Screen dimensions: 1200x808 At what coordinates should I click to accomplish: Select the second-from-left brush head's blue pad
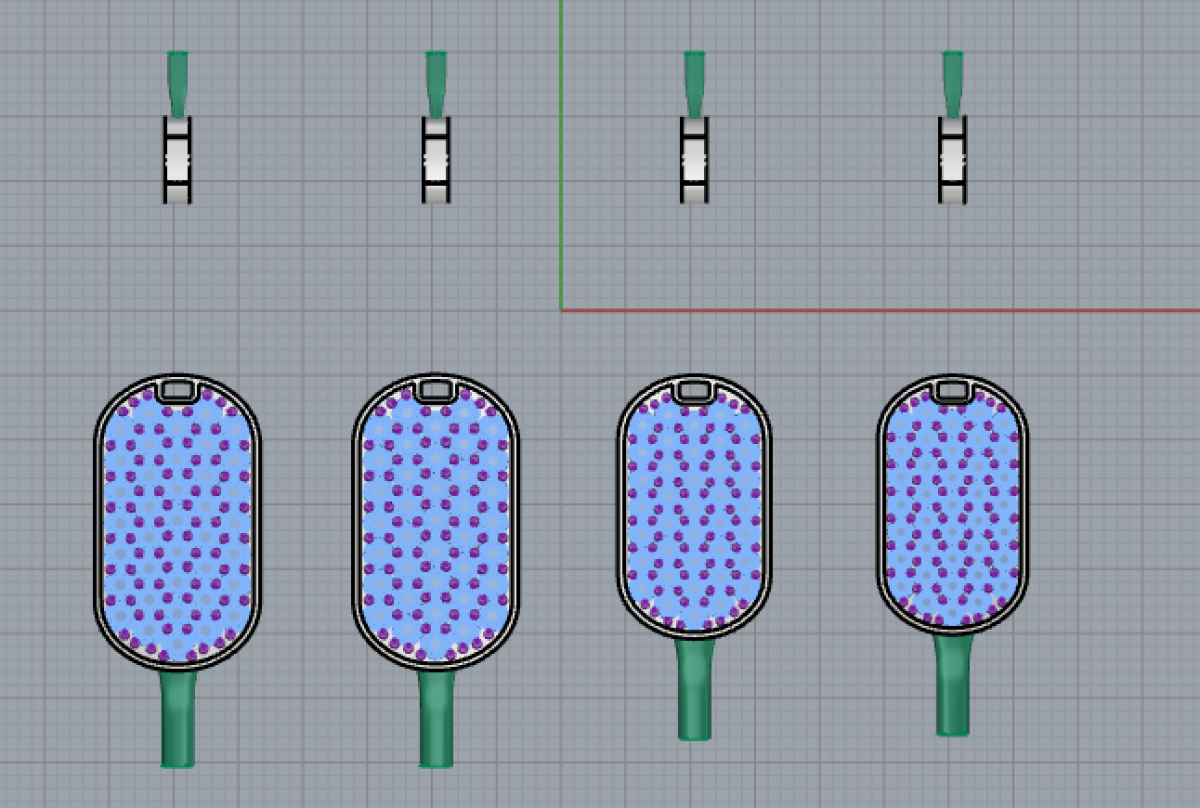435,526
